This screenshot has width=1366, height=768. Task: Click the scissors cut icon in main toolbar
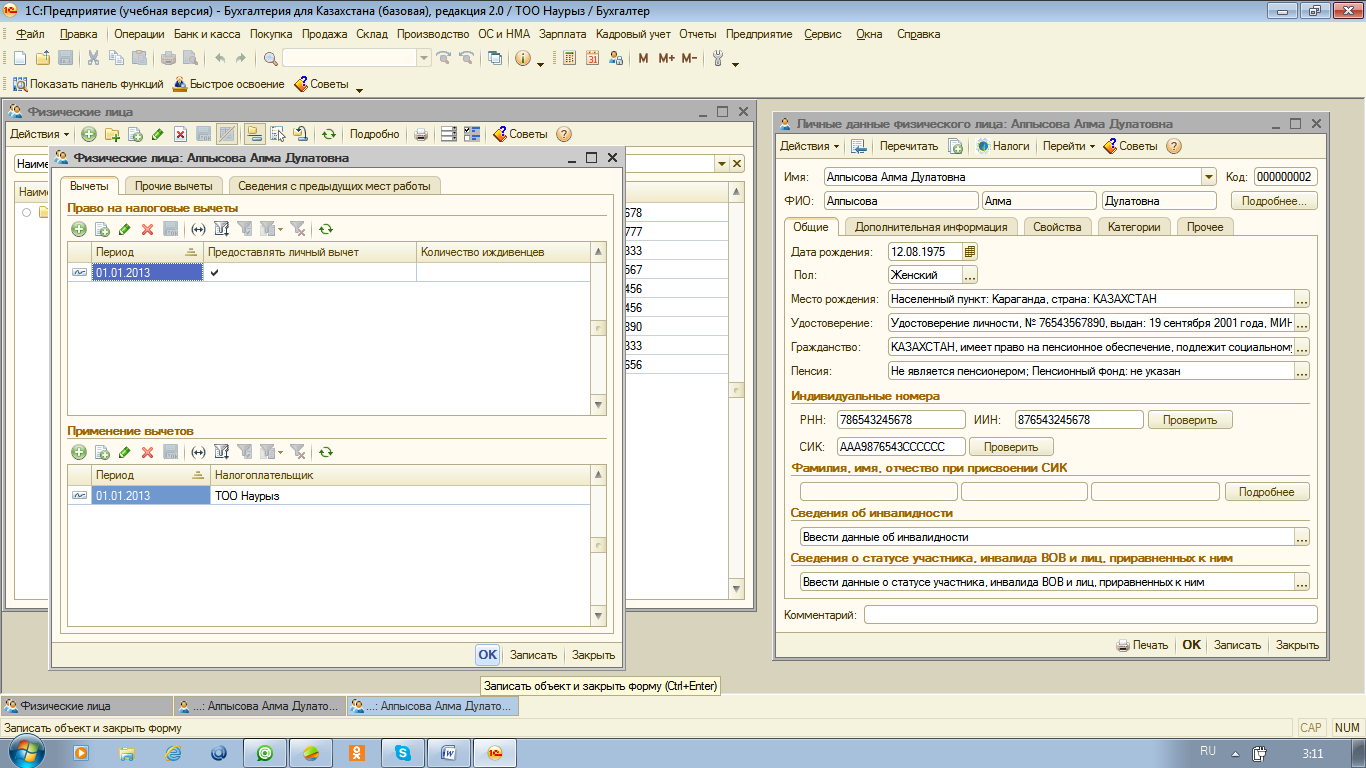(x=94, y=58)
